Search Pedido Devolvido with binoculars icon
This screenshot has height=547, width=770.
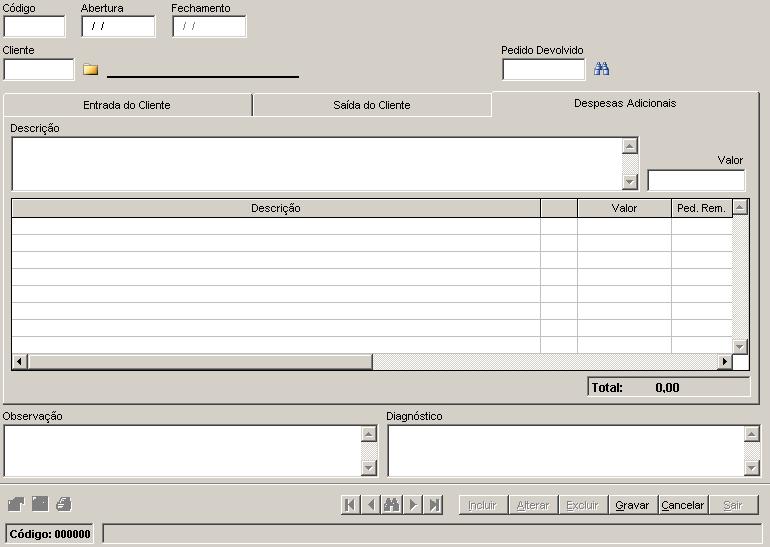pos(602,69)
